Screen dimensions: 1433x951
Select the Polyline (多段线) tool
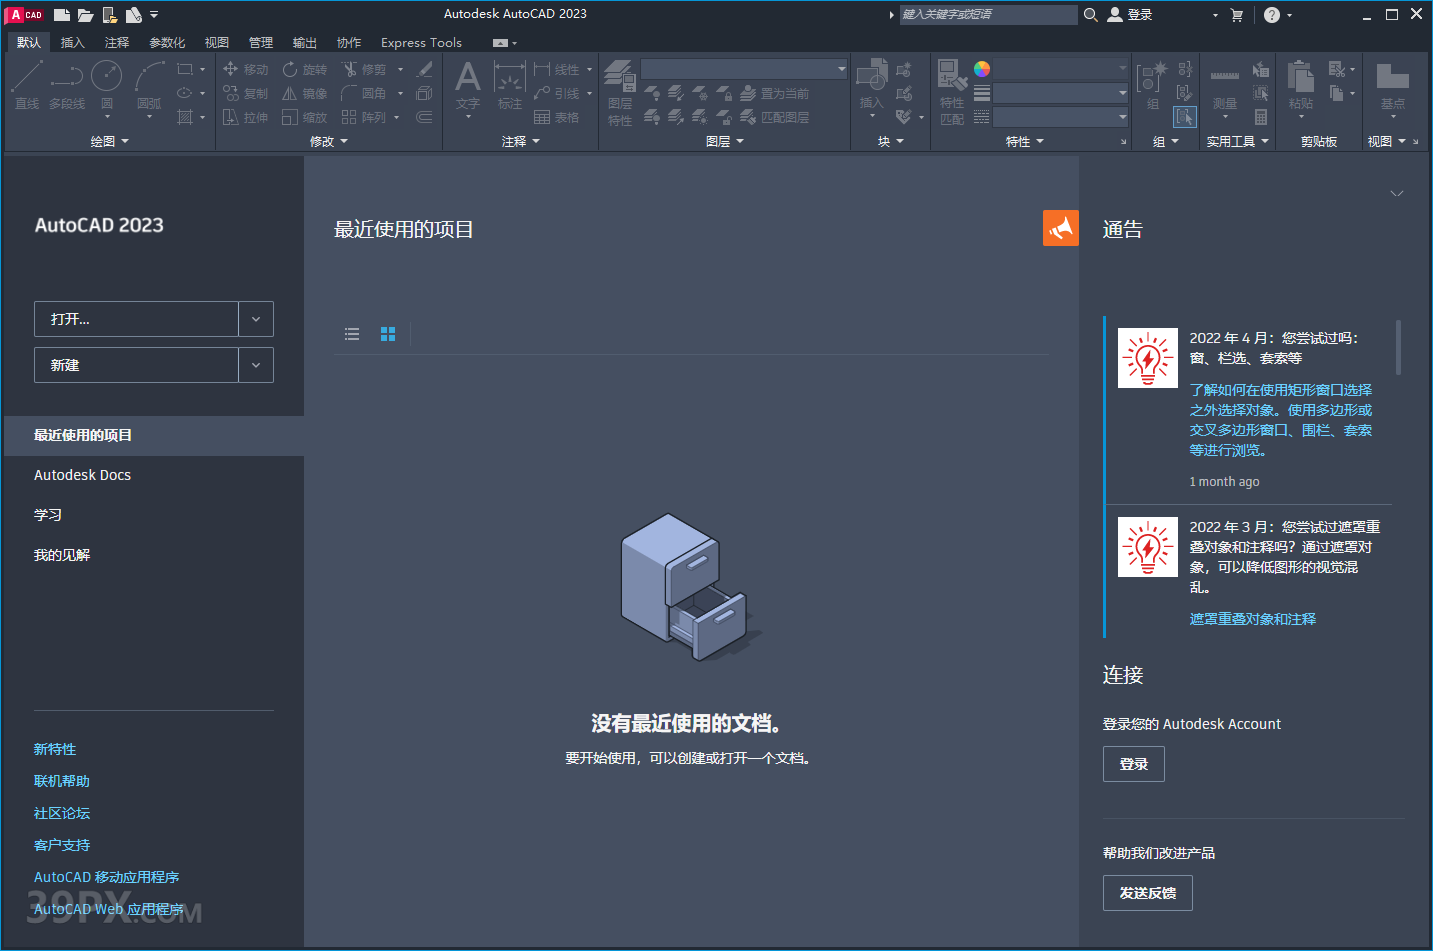point(67,85)
